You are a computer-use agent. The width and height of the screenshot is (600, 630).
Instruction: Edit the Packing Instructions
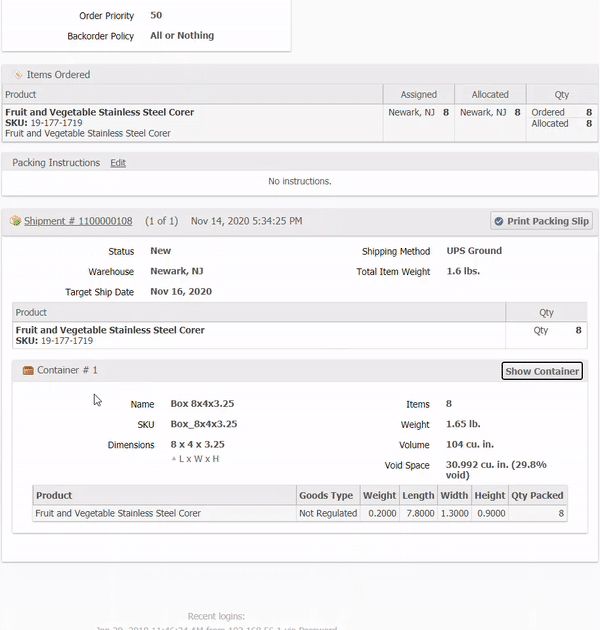[x=118, y=163]
